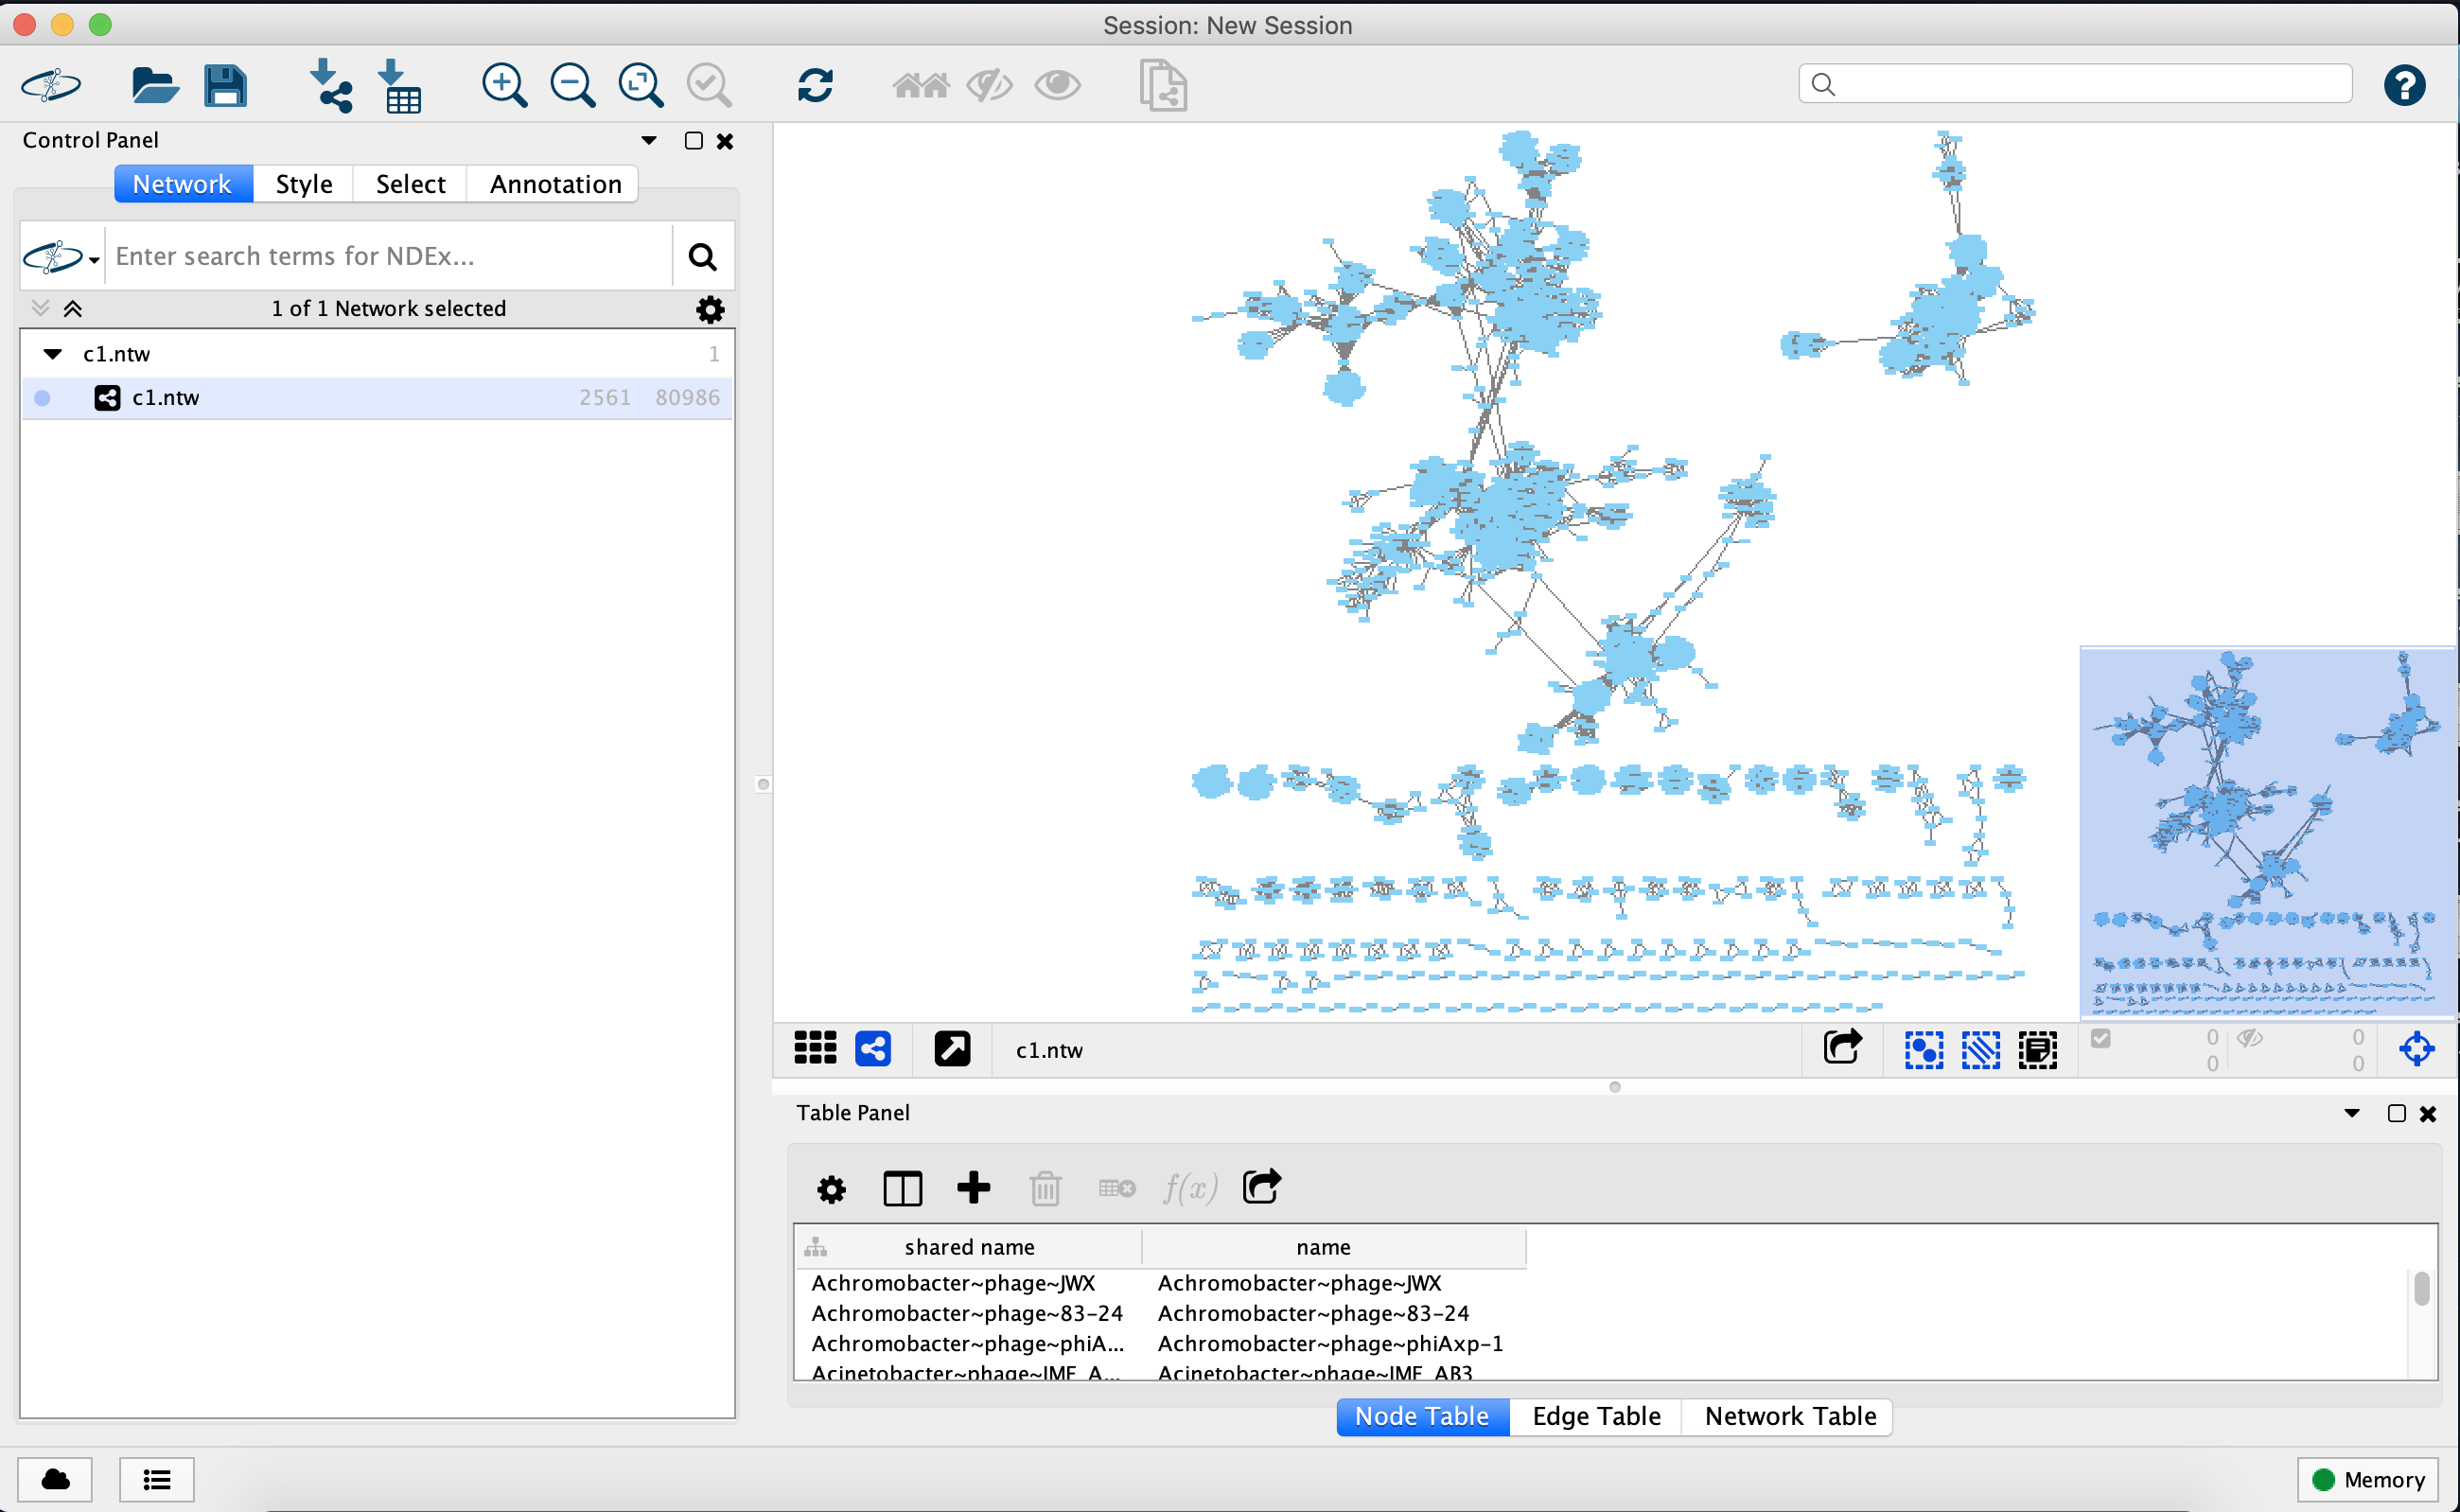This screenshot has height=1512, width=2460.
Task: Open the Control Panel dropdown menu
Action: coord(648,140)
